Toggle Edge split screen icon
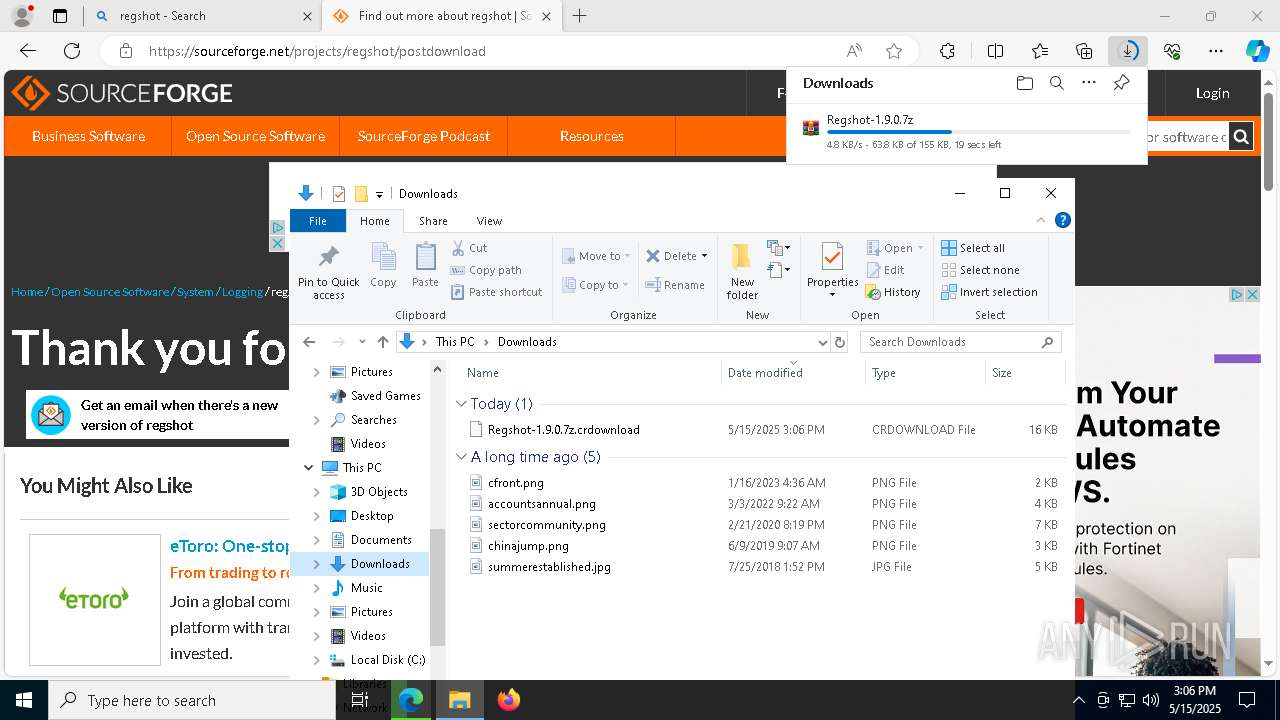1280x720 pixels. click(x=995, y=51)
